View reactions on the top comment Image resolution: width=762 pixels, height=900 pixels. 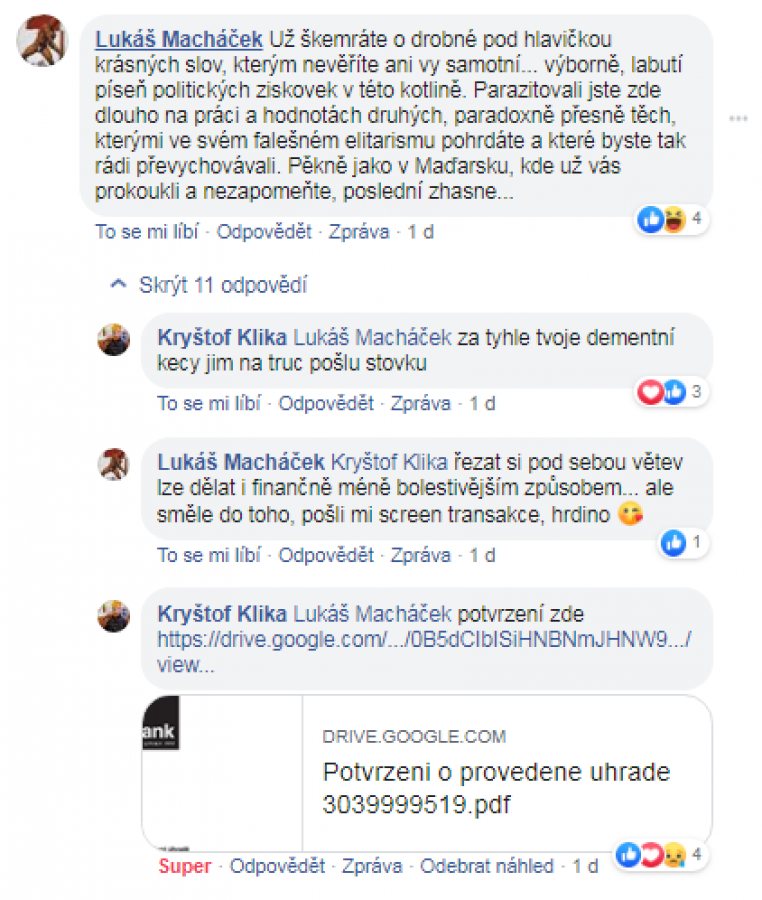click(672, 219)
